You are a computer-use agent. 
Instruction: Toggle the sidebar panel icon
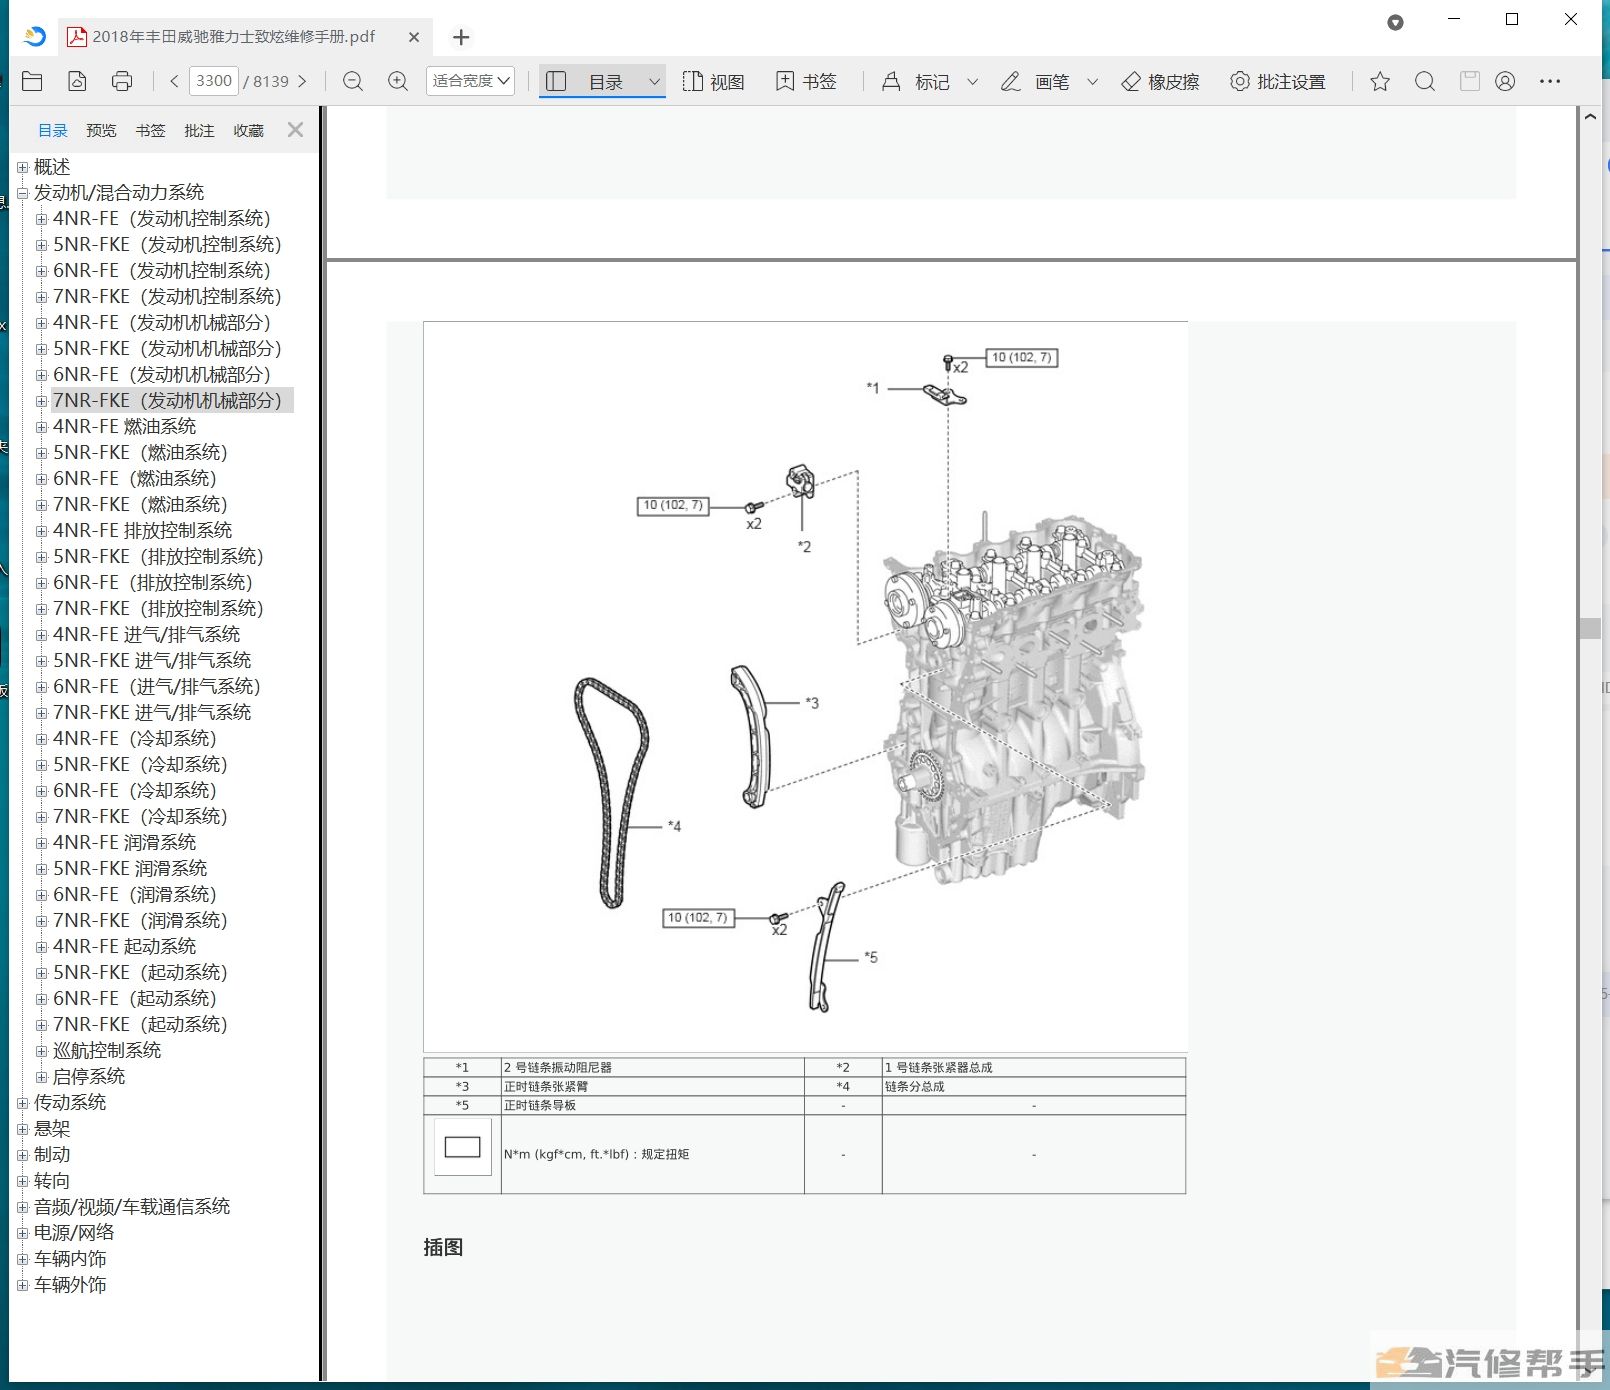(557, 82)
